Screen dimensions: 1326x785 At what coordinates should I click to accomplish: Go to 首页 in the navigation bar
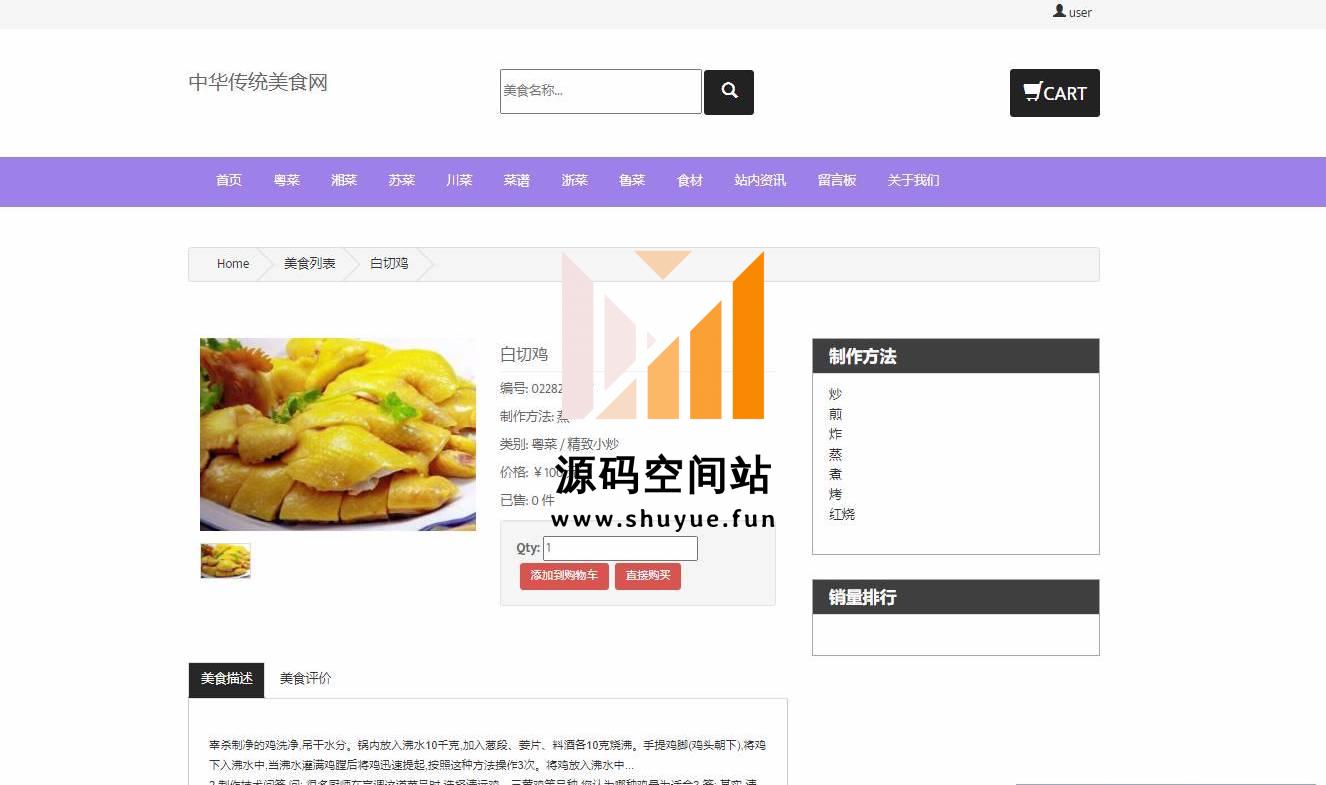tap(229, 181)
